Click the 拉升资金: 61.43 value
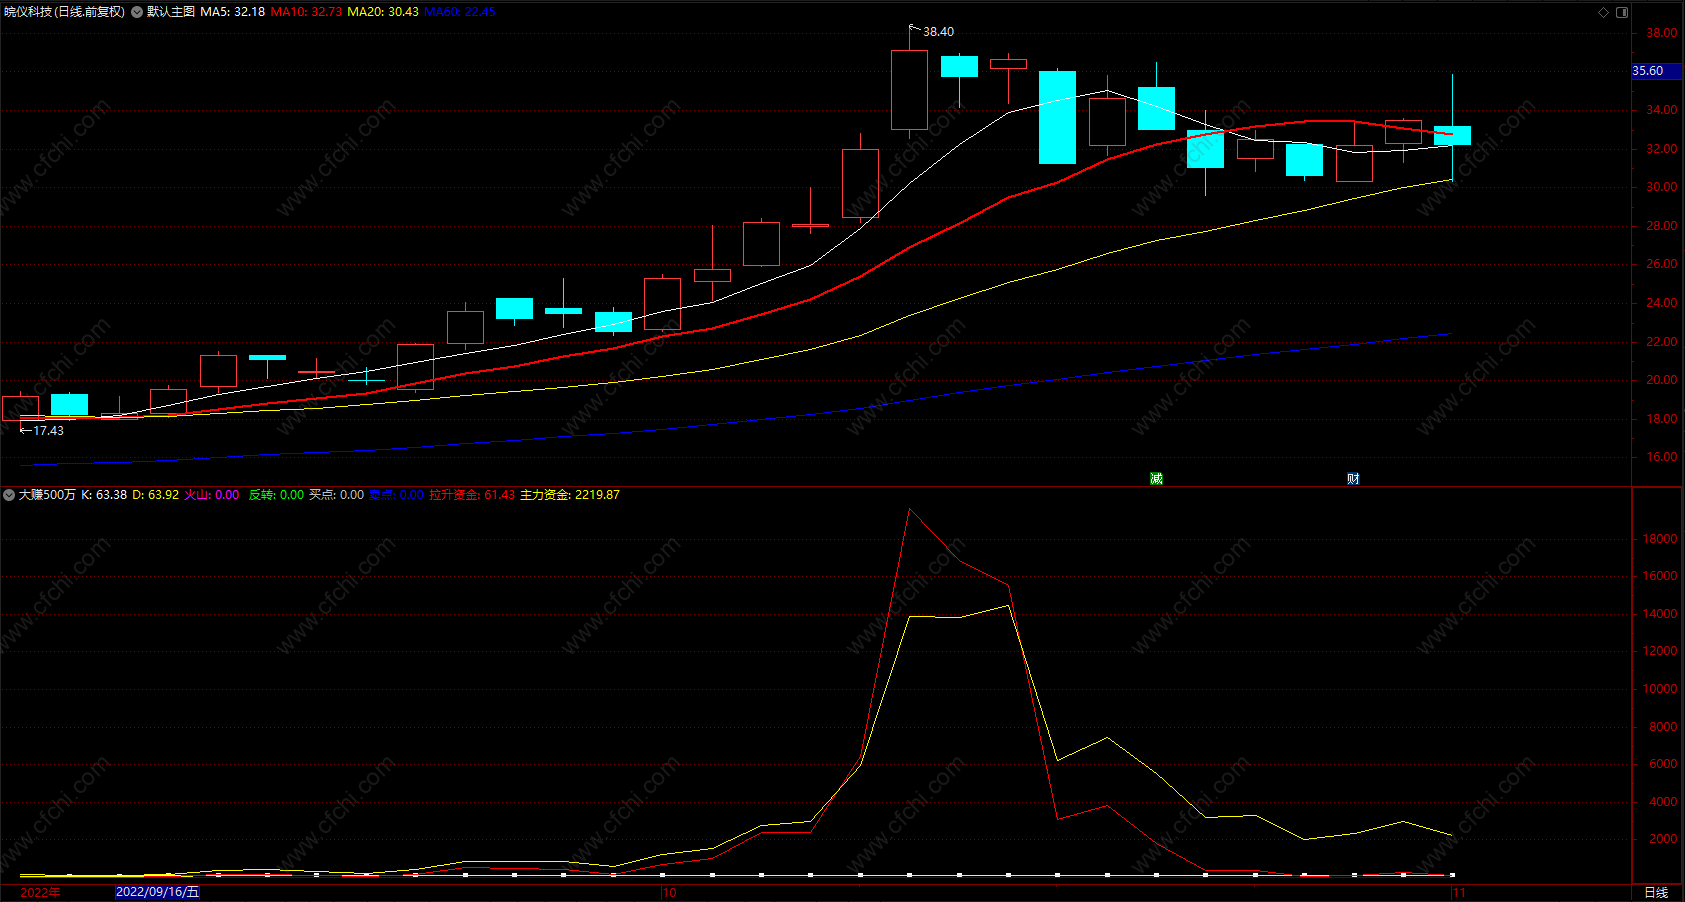 coord(472,495)
